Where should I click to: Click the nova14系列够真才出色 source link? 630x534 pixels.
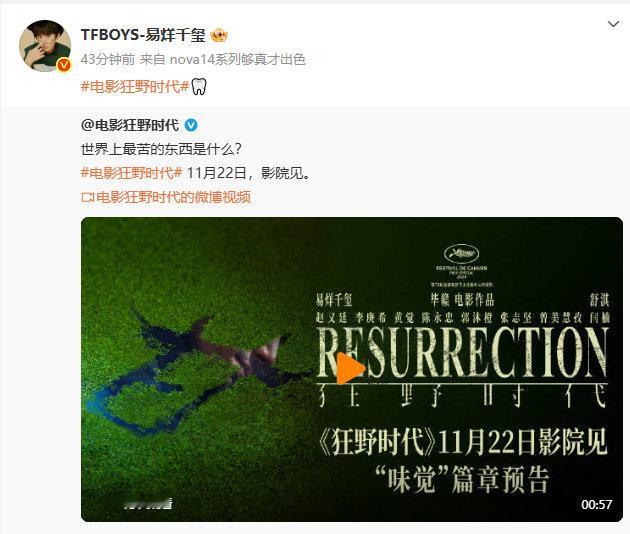(x=237, y=60)
